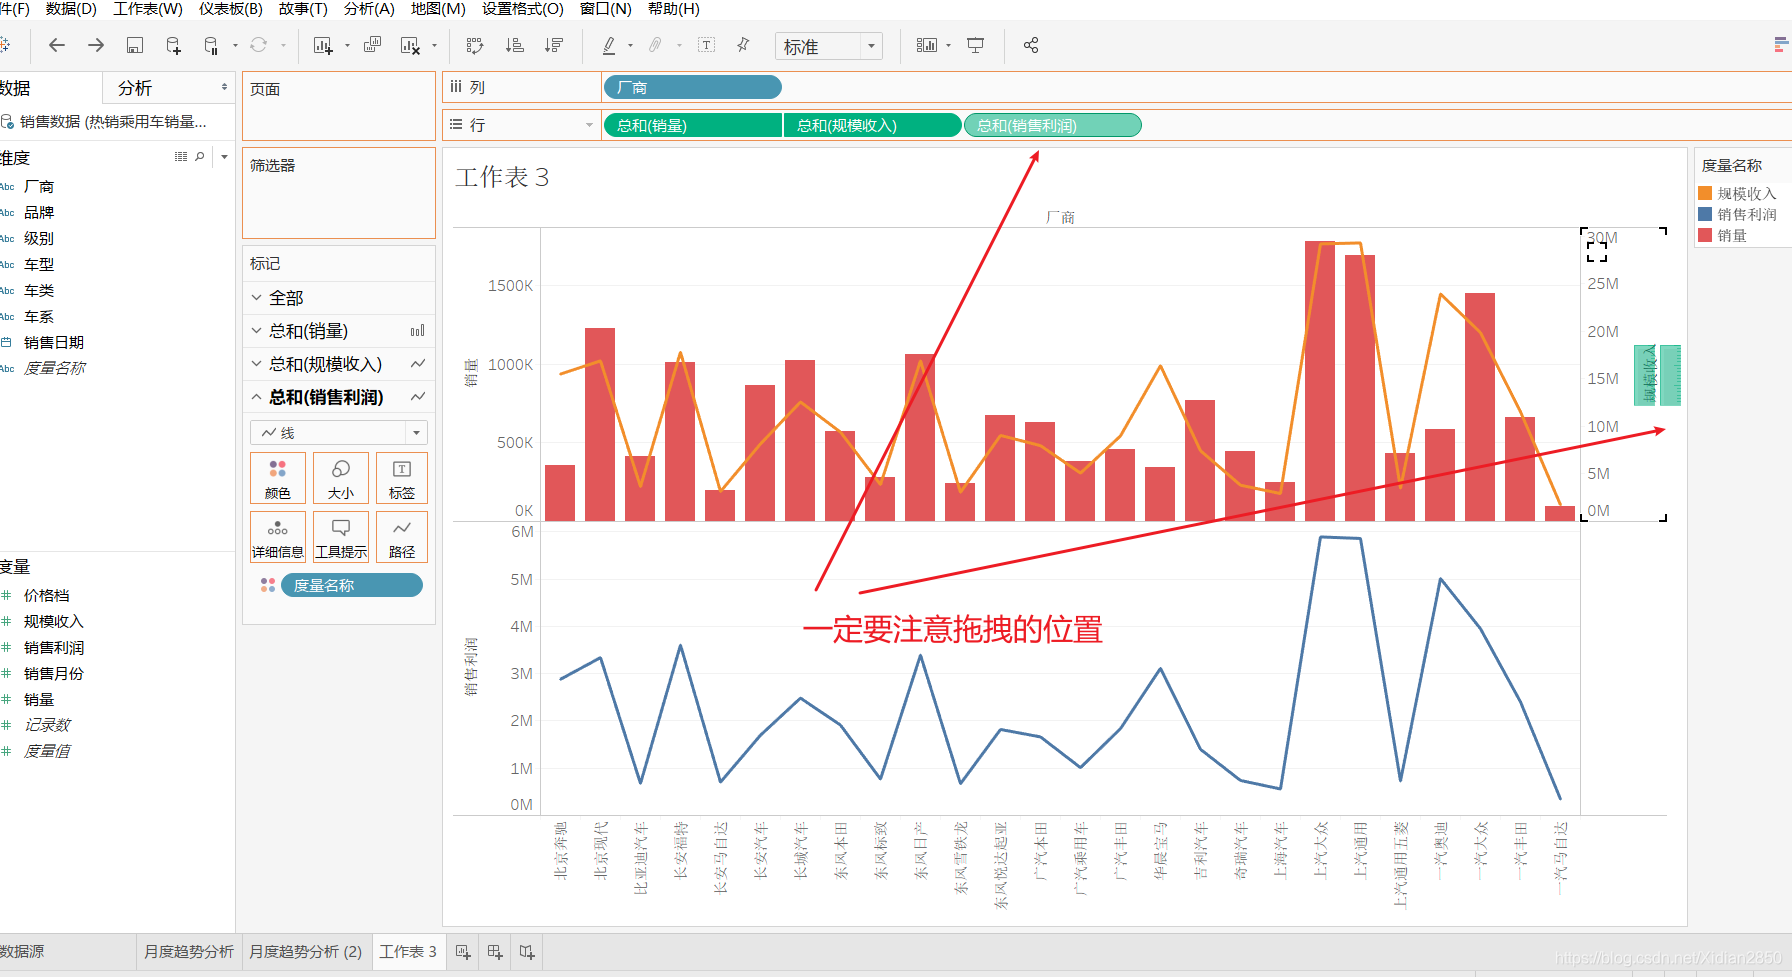Click the 总和(销量) pill on rows shelf
The width and height of the screenshot is (1792, 977).
(x=692, y=125)
